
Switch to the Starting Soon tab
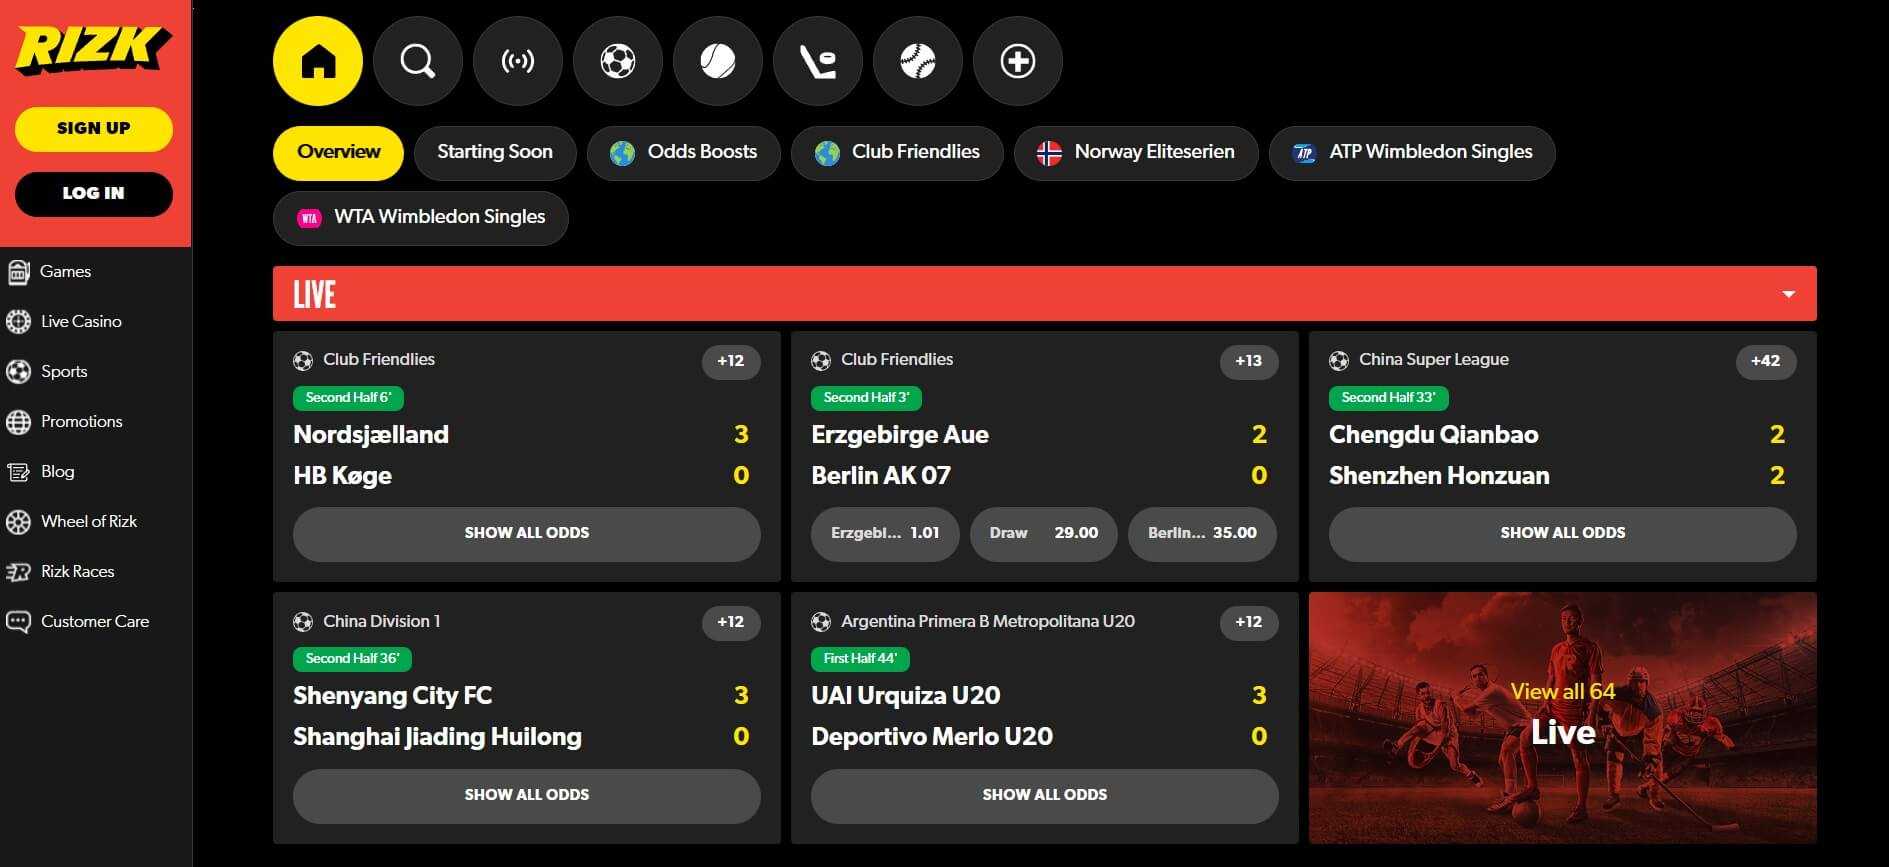point(495,152)
